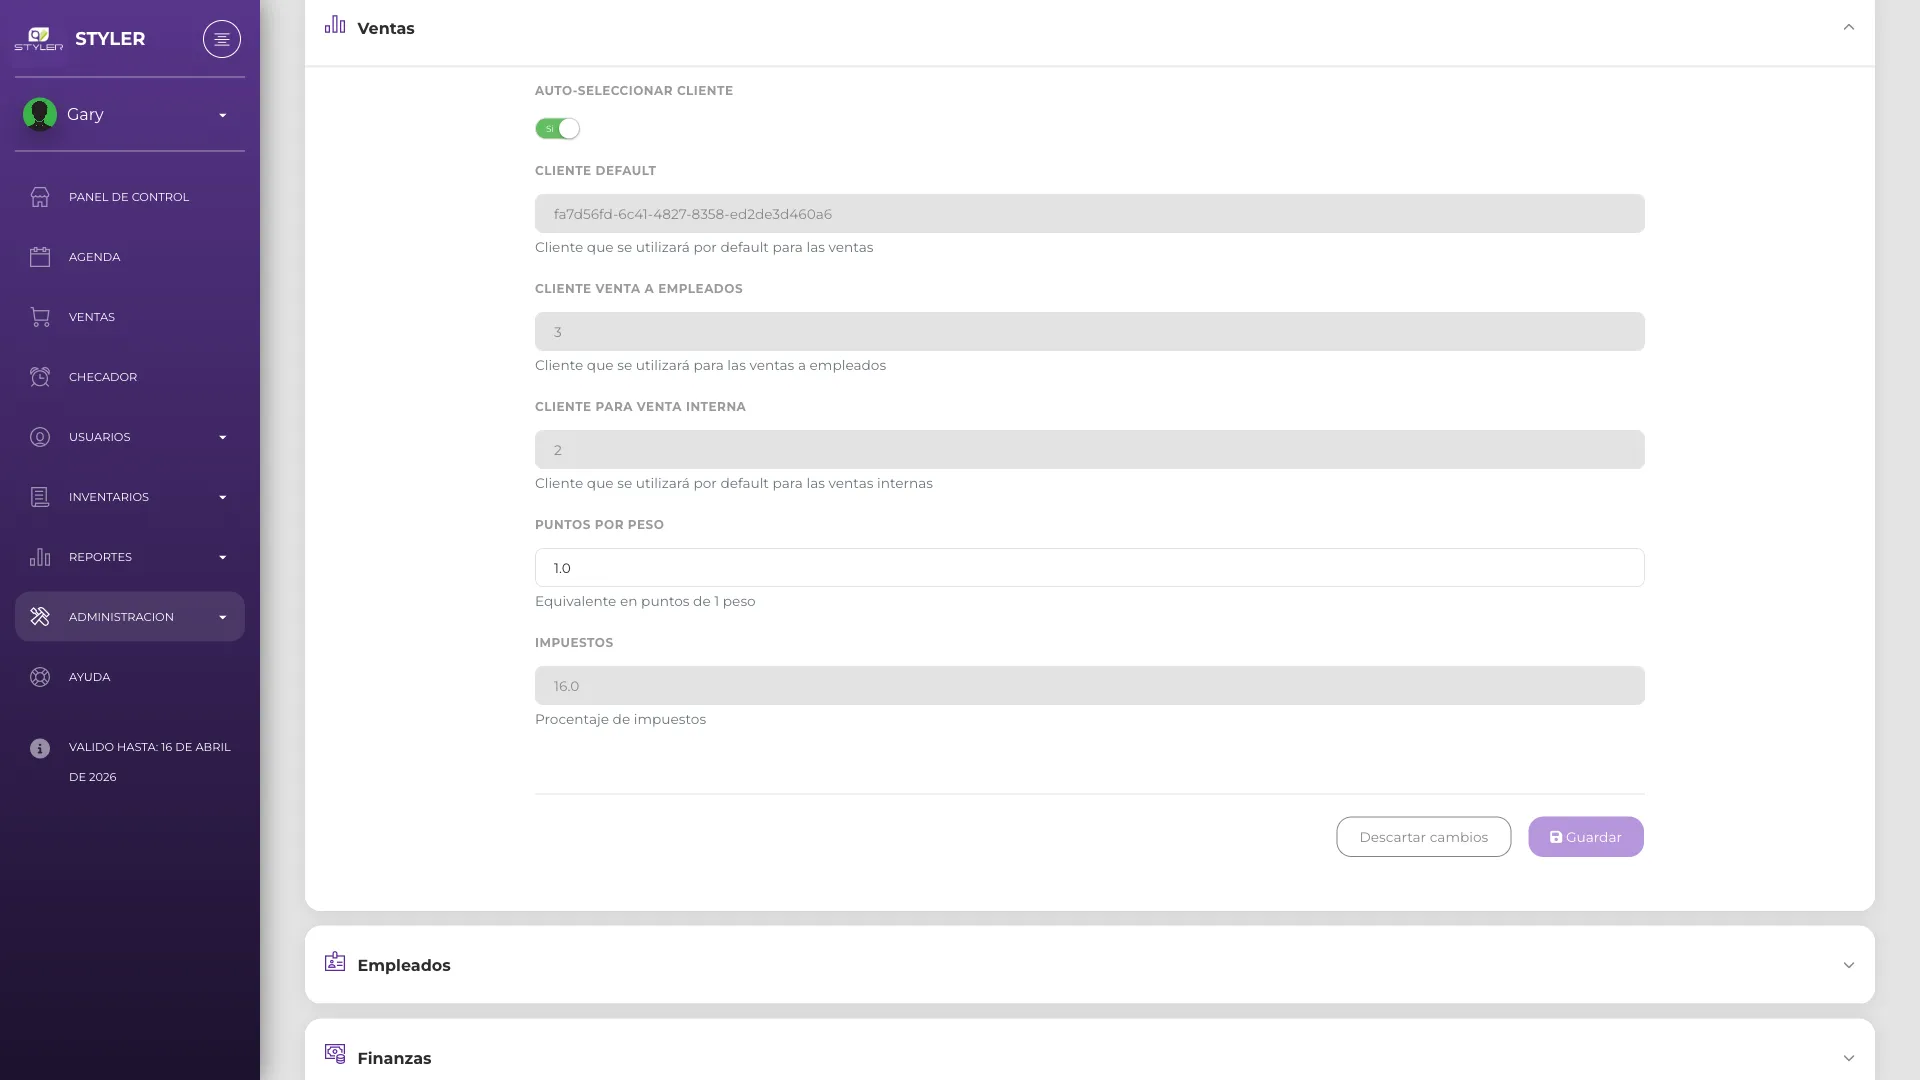This screenshot has width=1920, height=1080.
Task: Expand the Finanzas section chevron
Action: click(x=1849, y=1058)
